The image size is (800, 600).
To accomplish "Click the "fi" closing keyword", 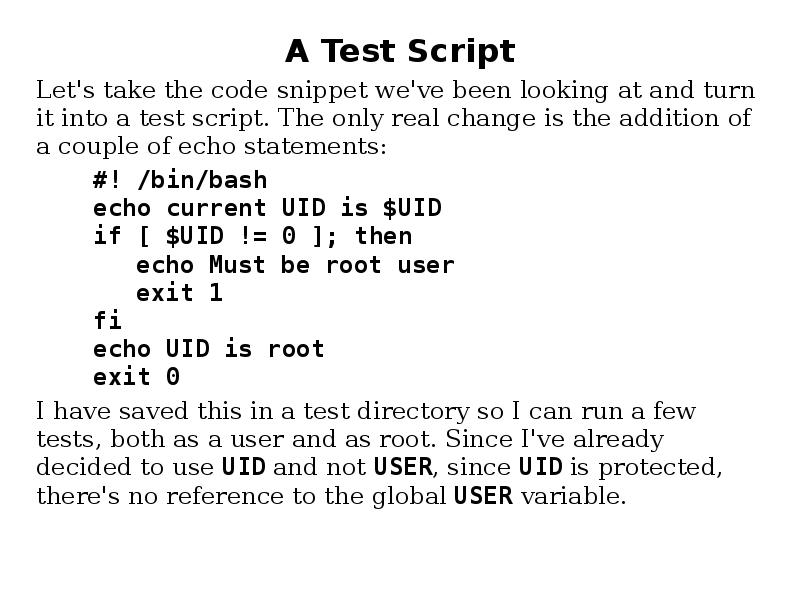I will (x=107, y=321).
